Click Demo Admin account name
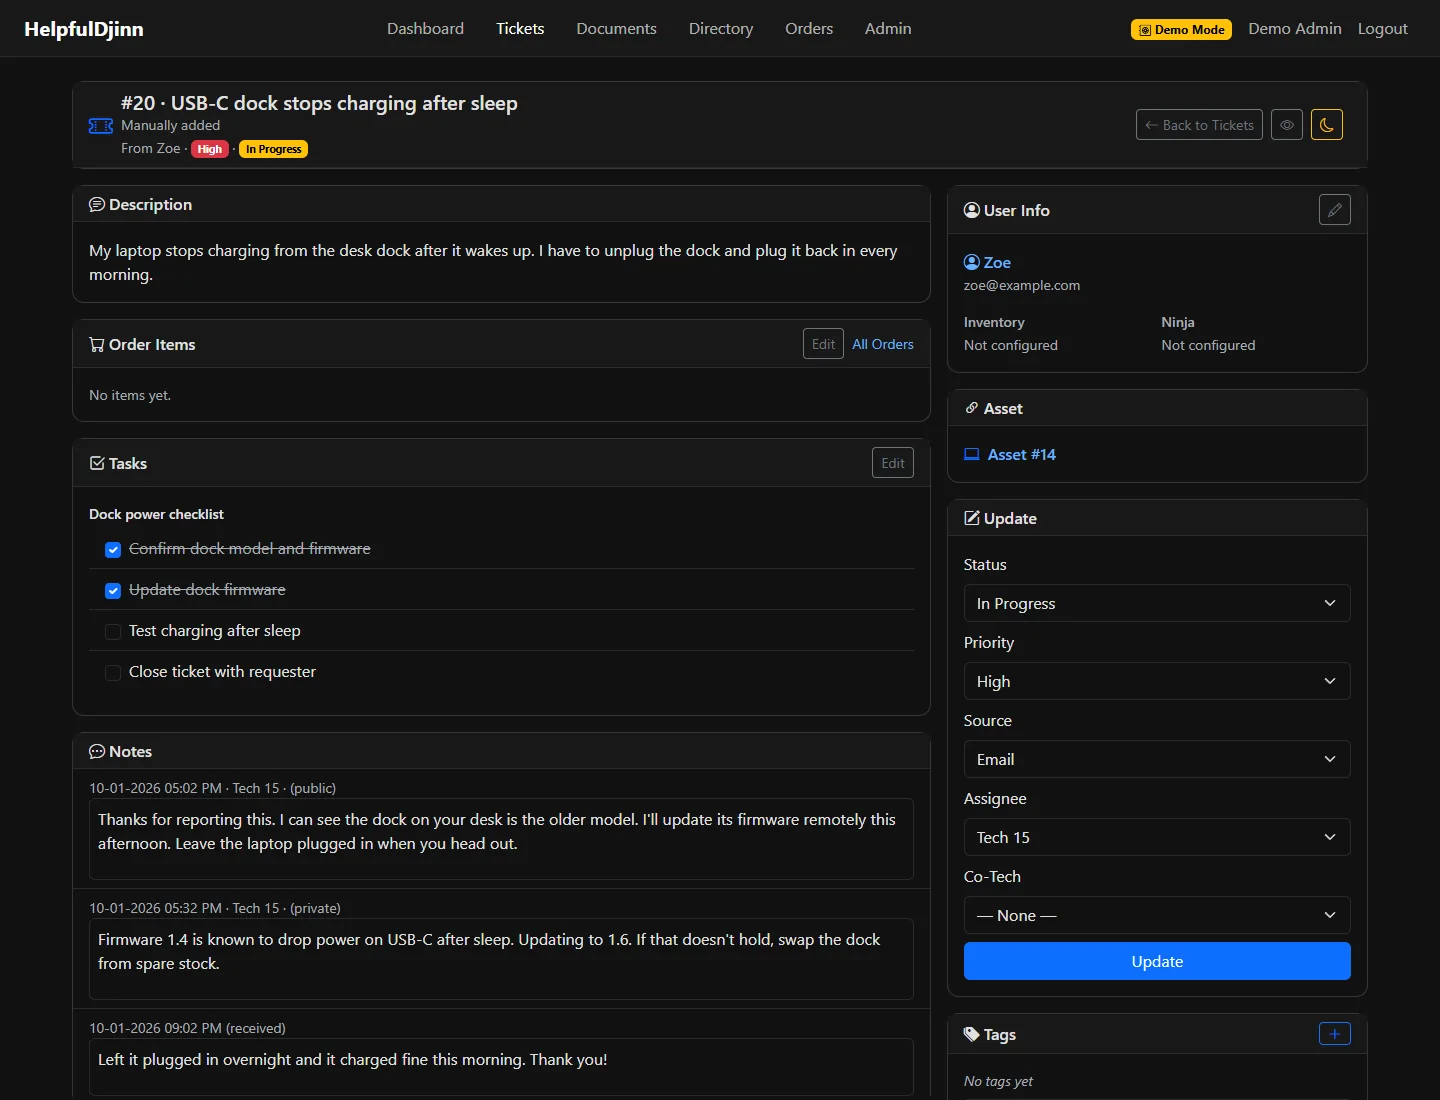The image size is (1440, 1100). click(x=1295, y=28)
